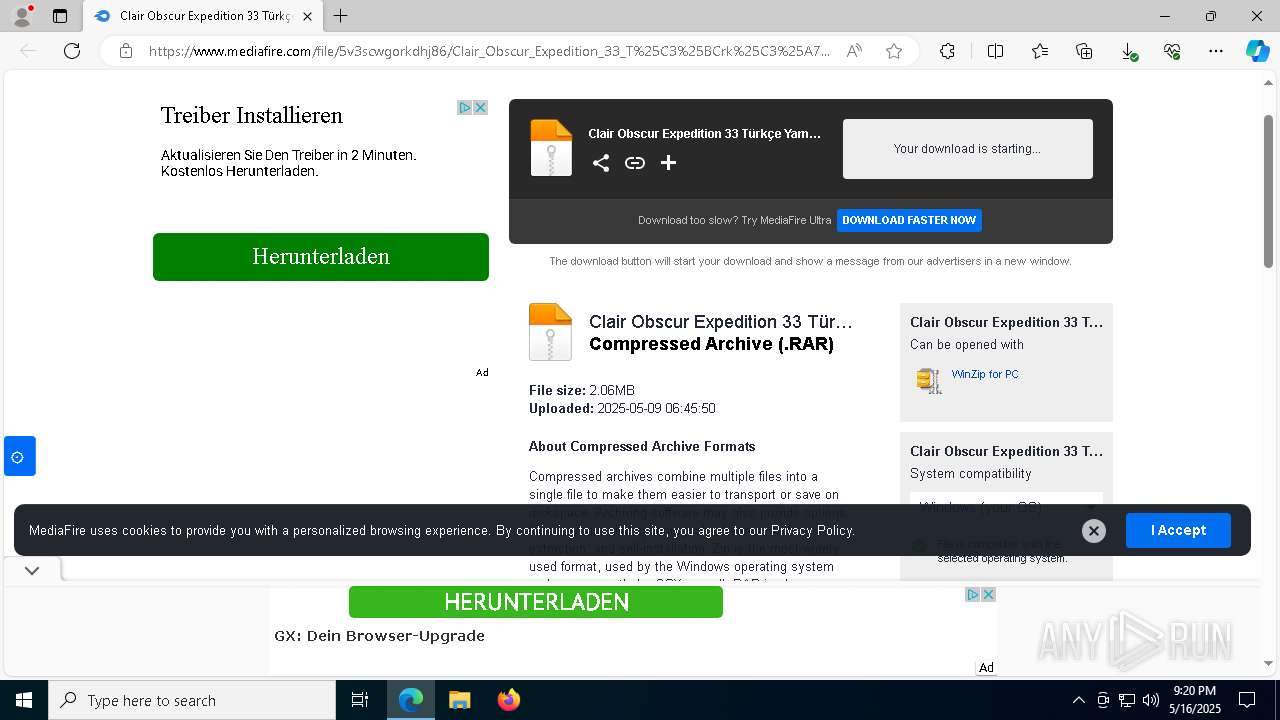Close the top-left Treiber ad

click(481, 107)
